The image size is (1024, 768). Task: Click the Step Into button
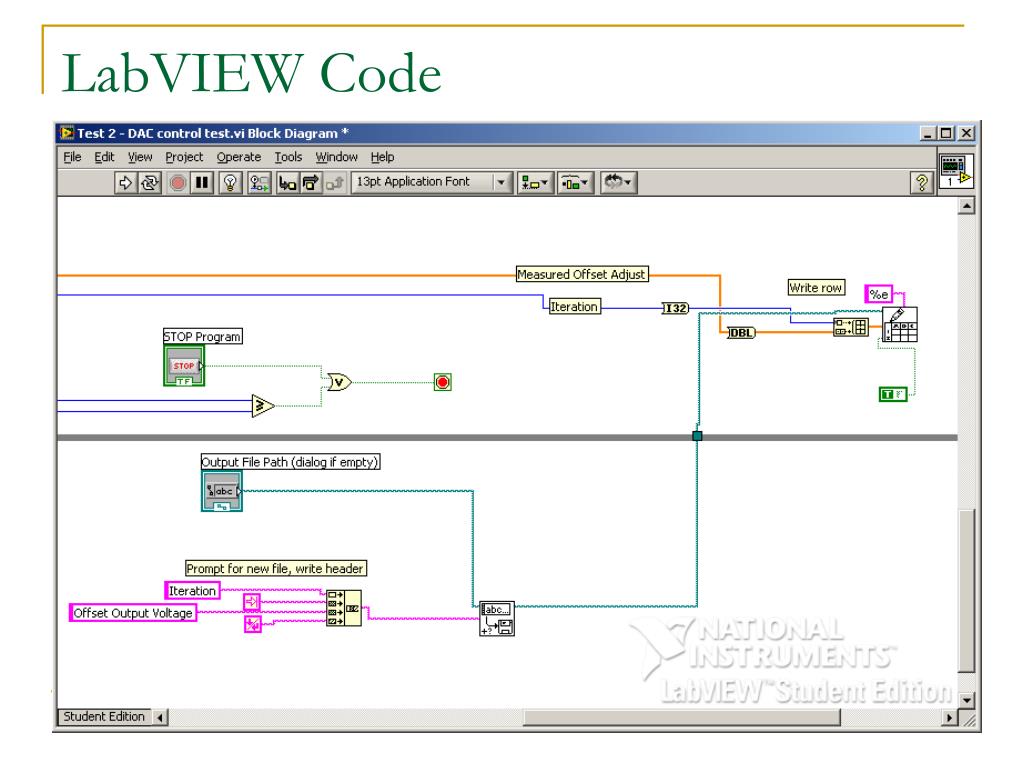287,183
